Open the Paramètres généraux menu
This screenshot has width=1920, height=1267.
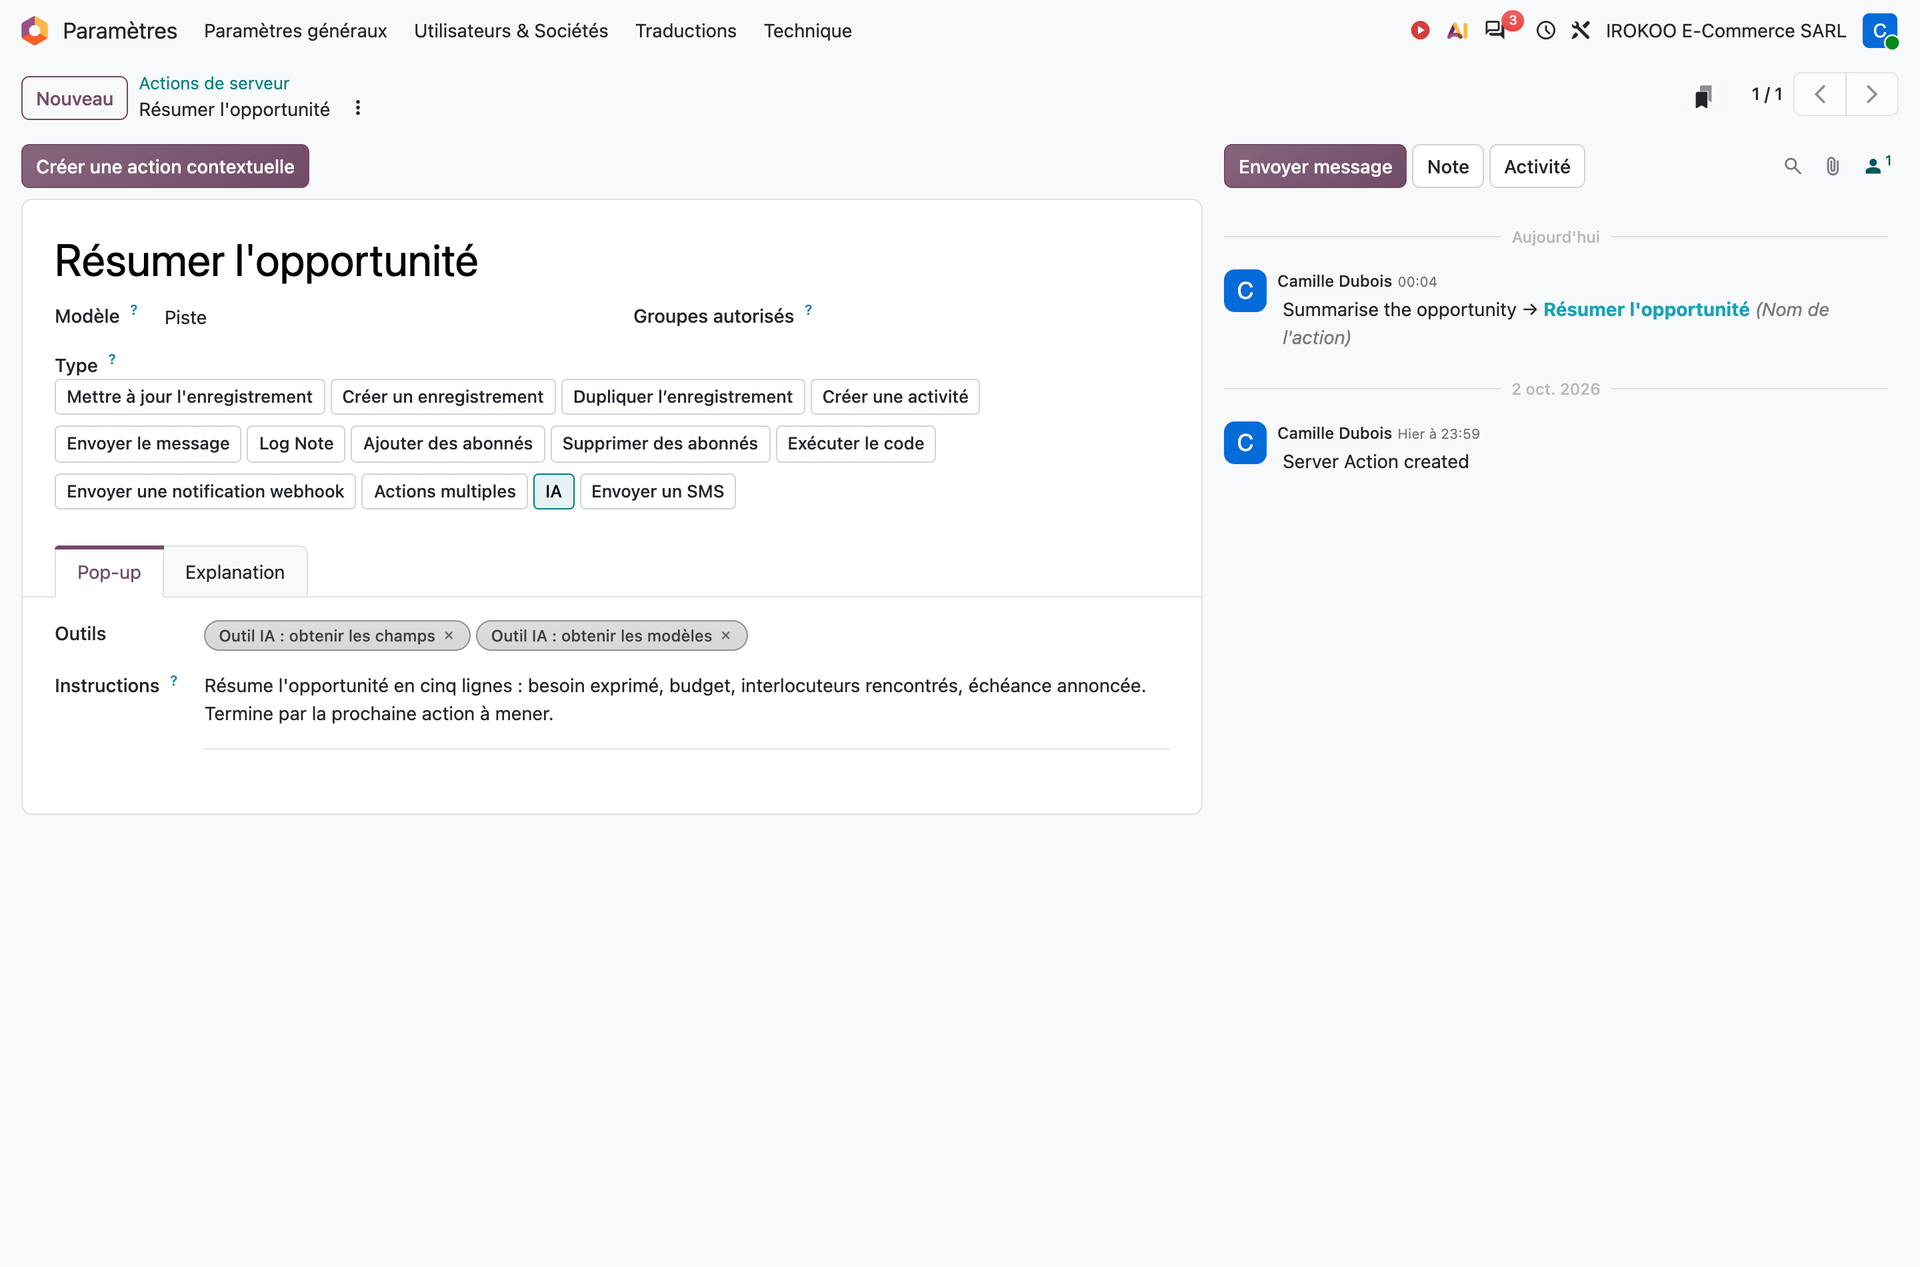tap(296, 31)
